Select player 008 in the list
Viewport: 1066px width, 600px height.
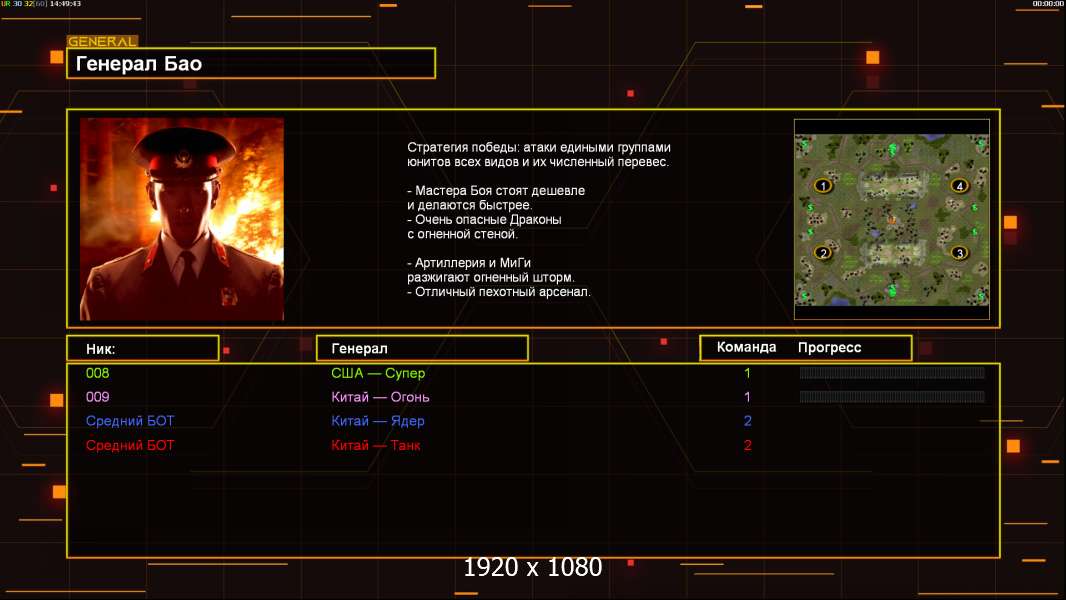(x=97, y=373)
